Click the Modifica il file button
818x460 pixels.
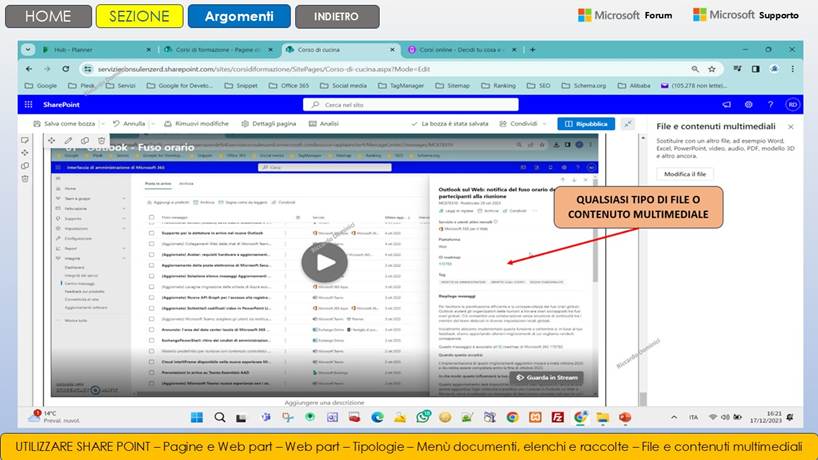tap(685, 174)
